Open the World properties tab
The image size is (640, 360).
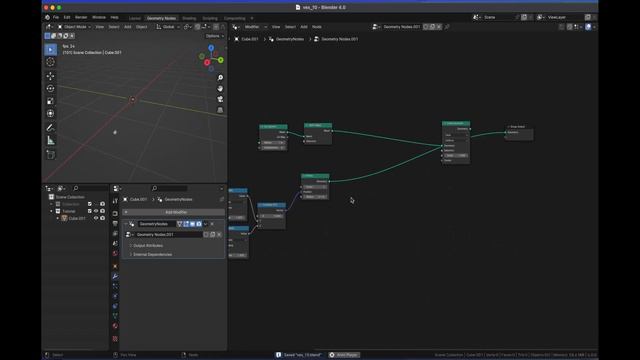tap(115, 253)
